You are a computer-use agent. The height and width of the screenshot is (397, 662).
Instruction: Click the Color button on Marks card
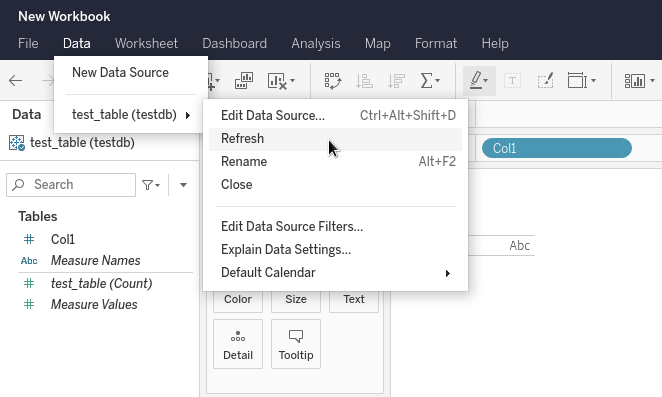(238, 299)
